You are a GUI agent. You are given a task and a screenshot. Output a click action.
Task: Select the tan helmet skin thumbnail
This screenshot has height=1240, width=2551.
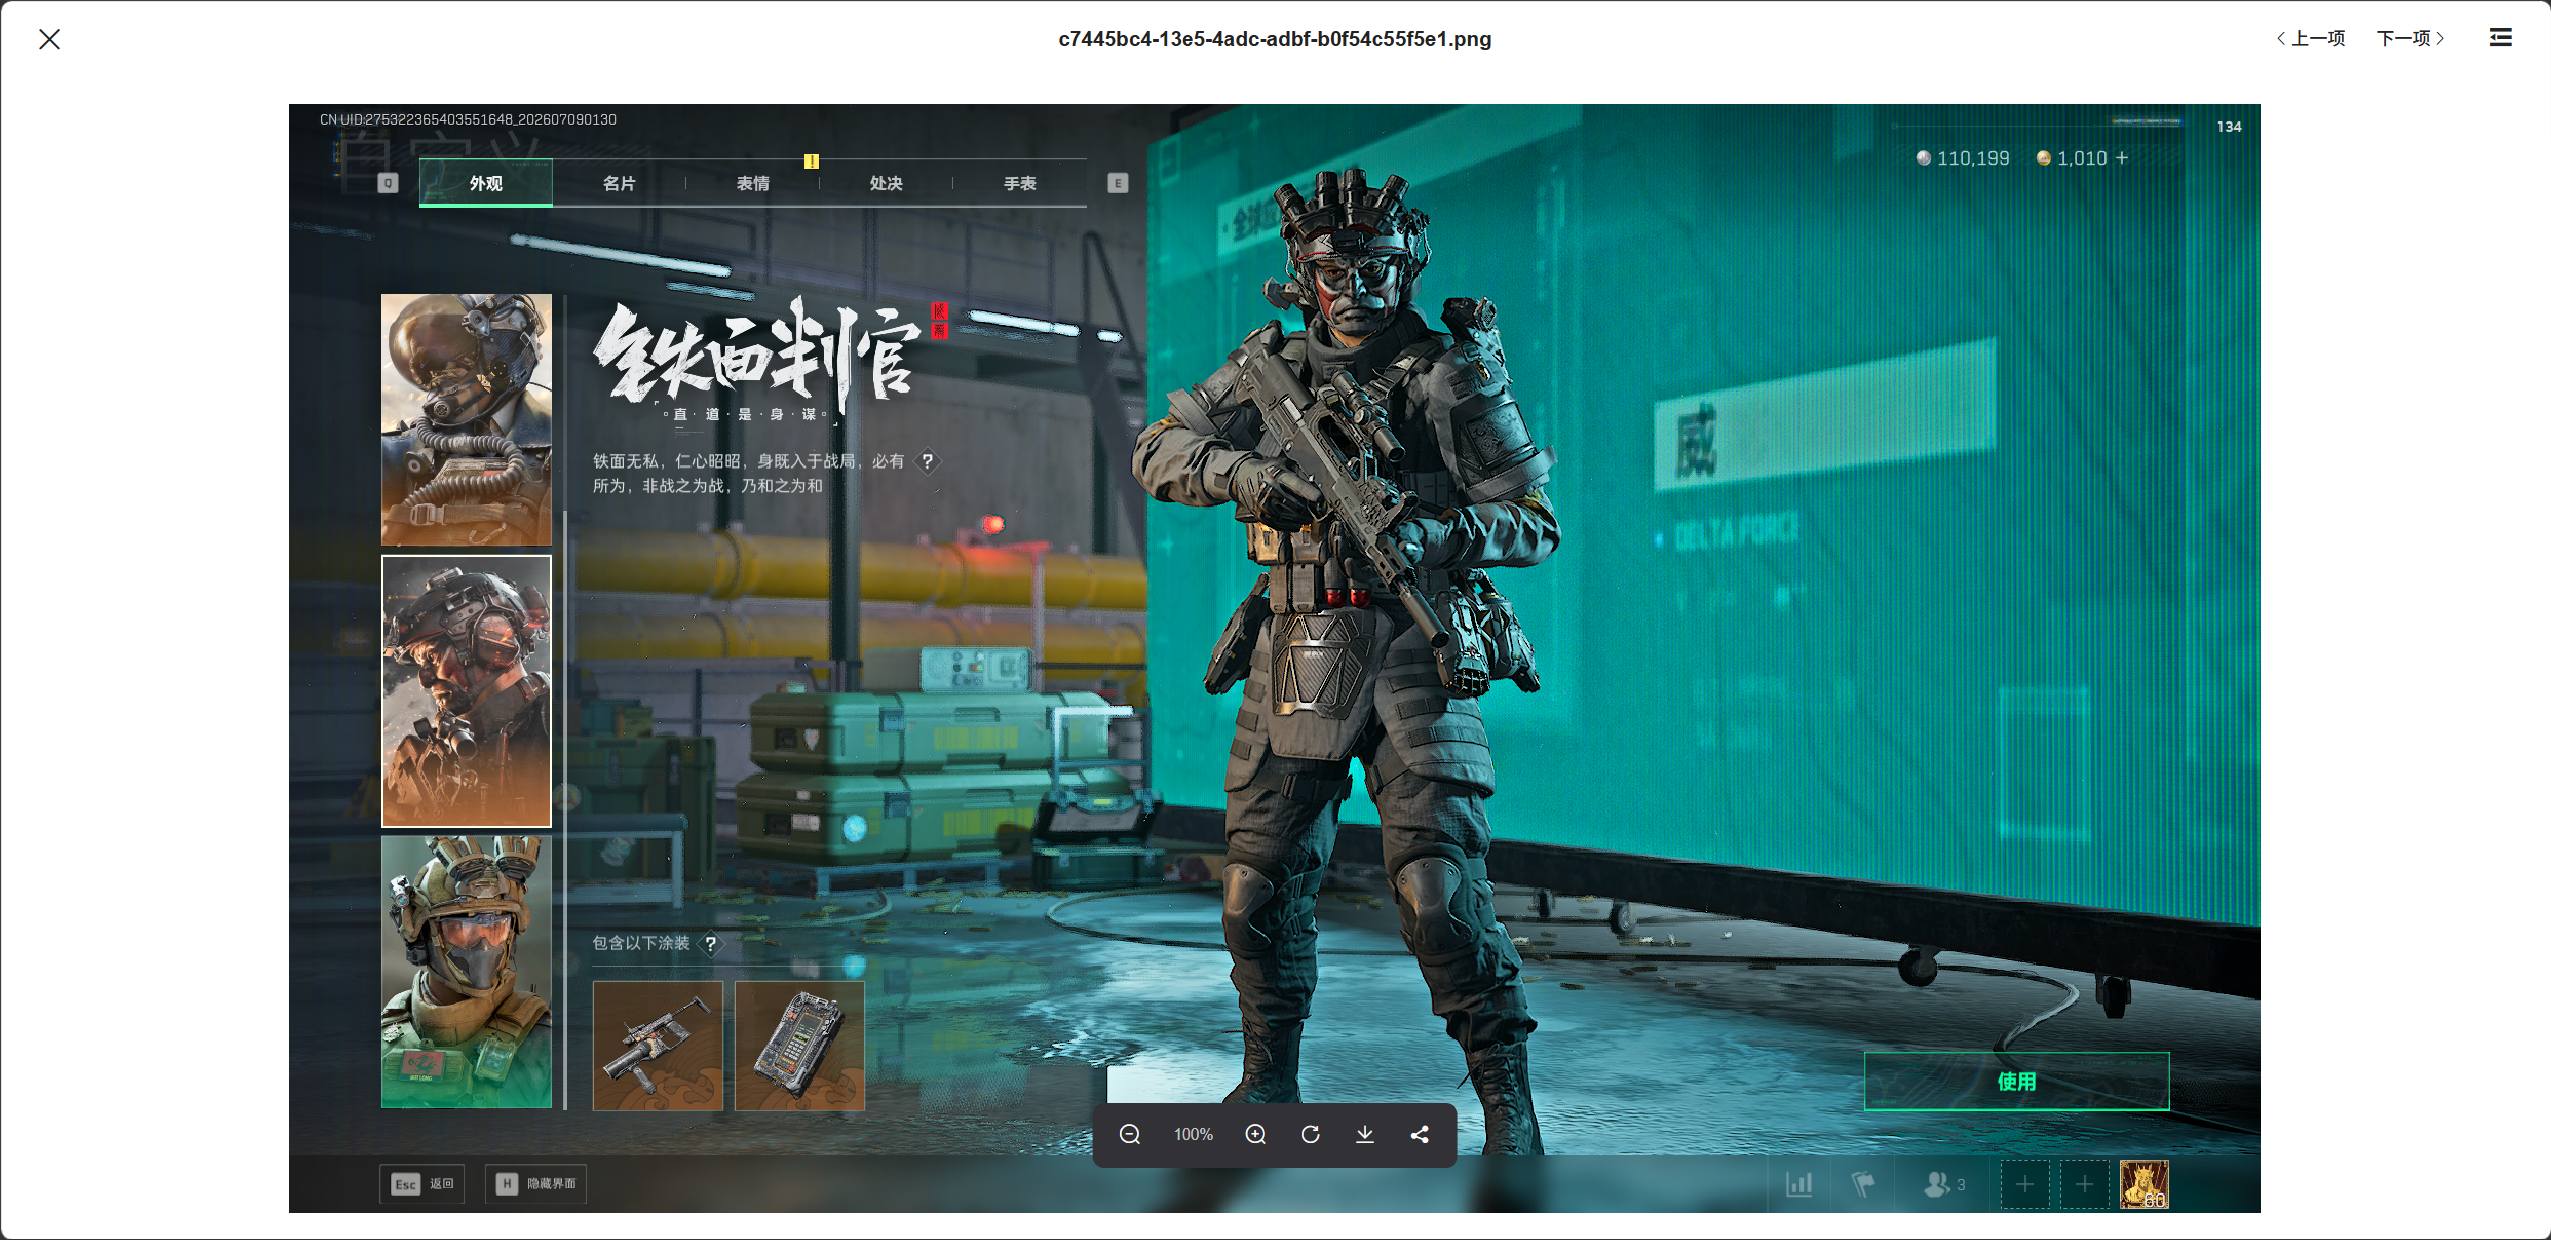pos(466,972)
